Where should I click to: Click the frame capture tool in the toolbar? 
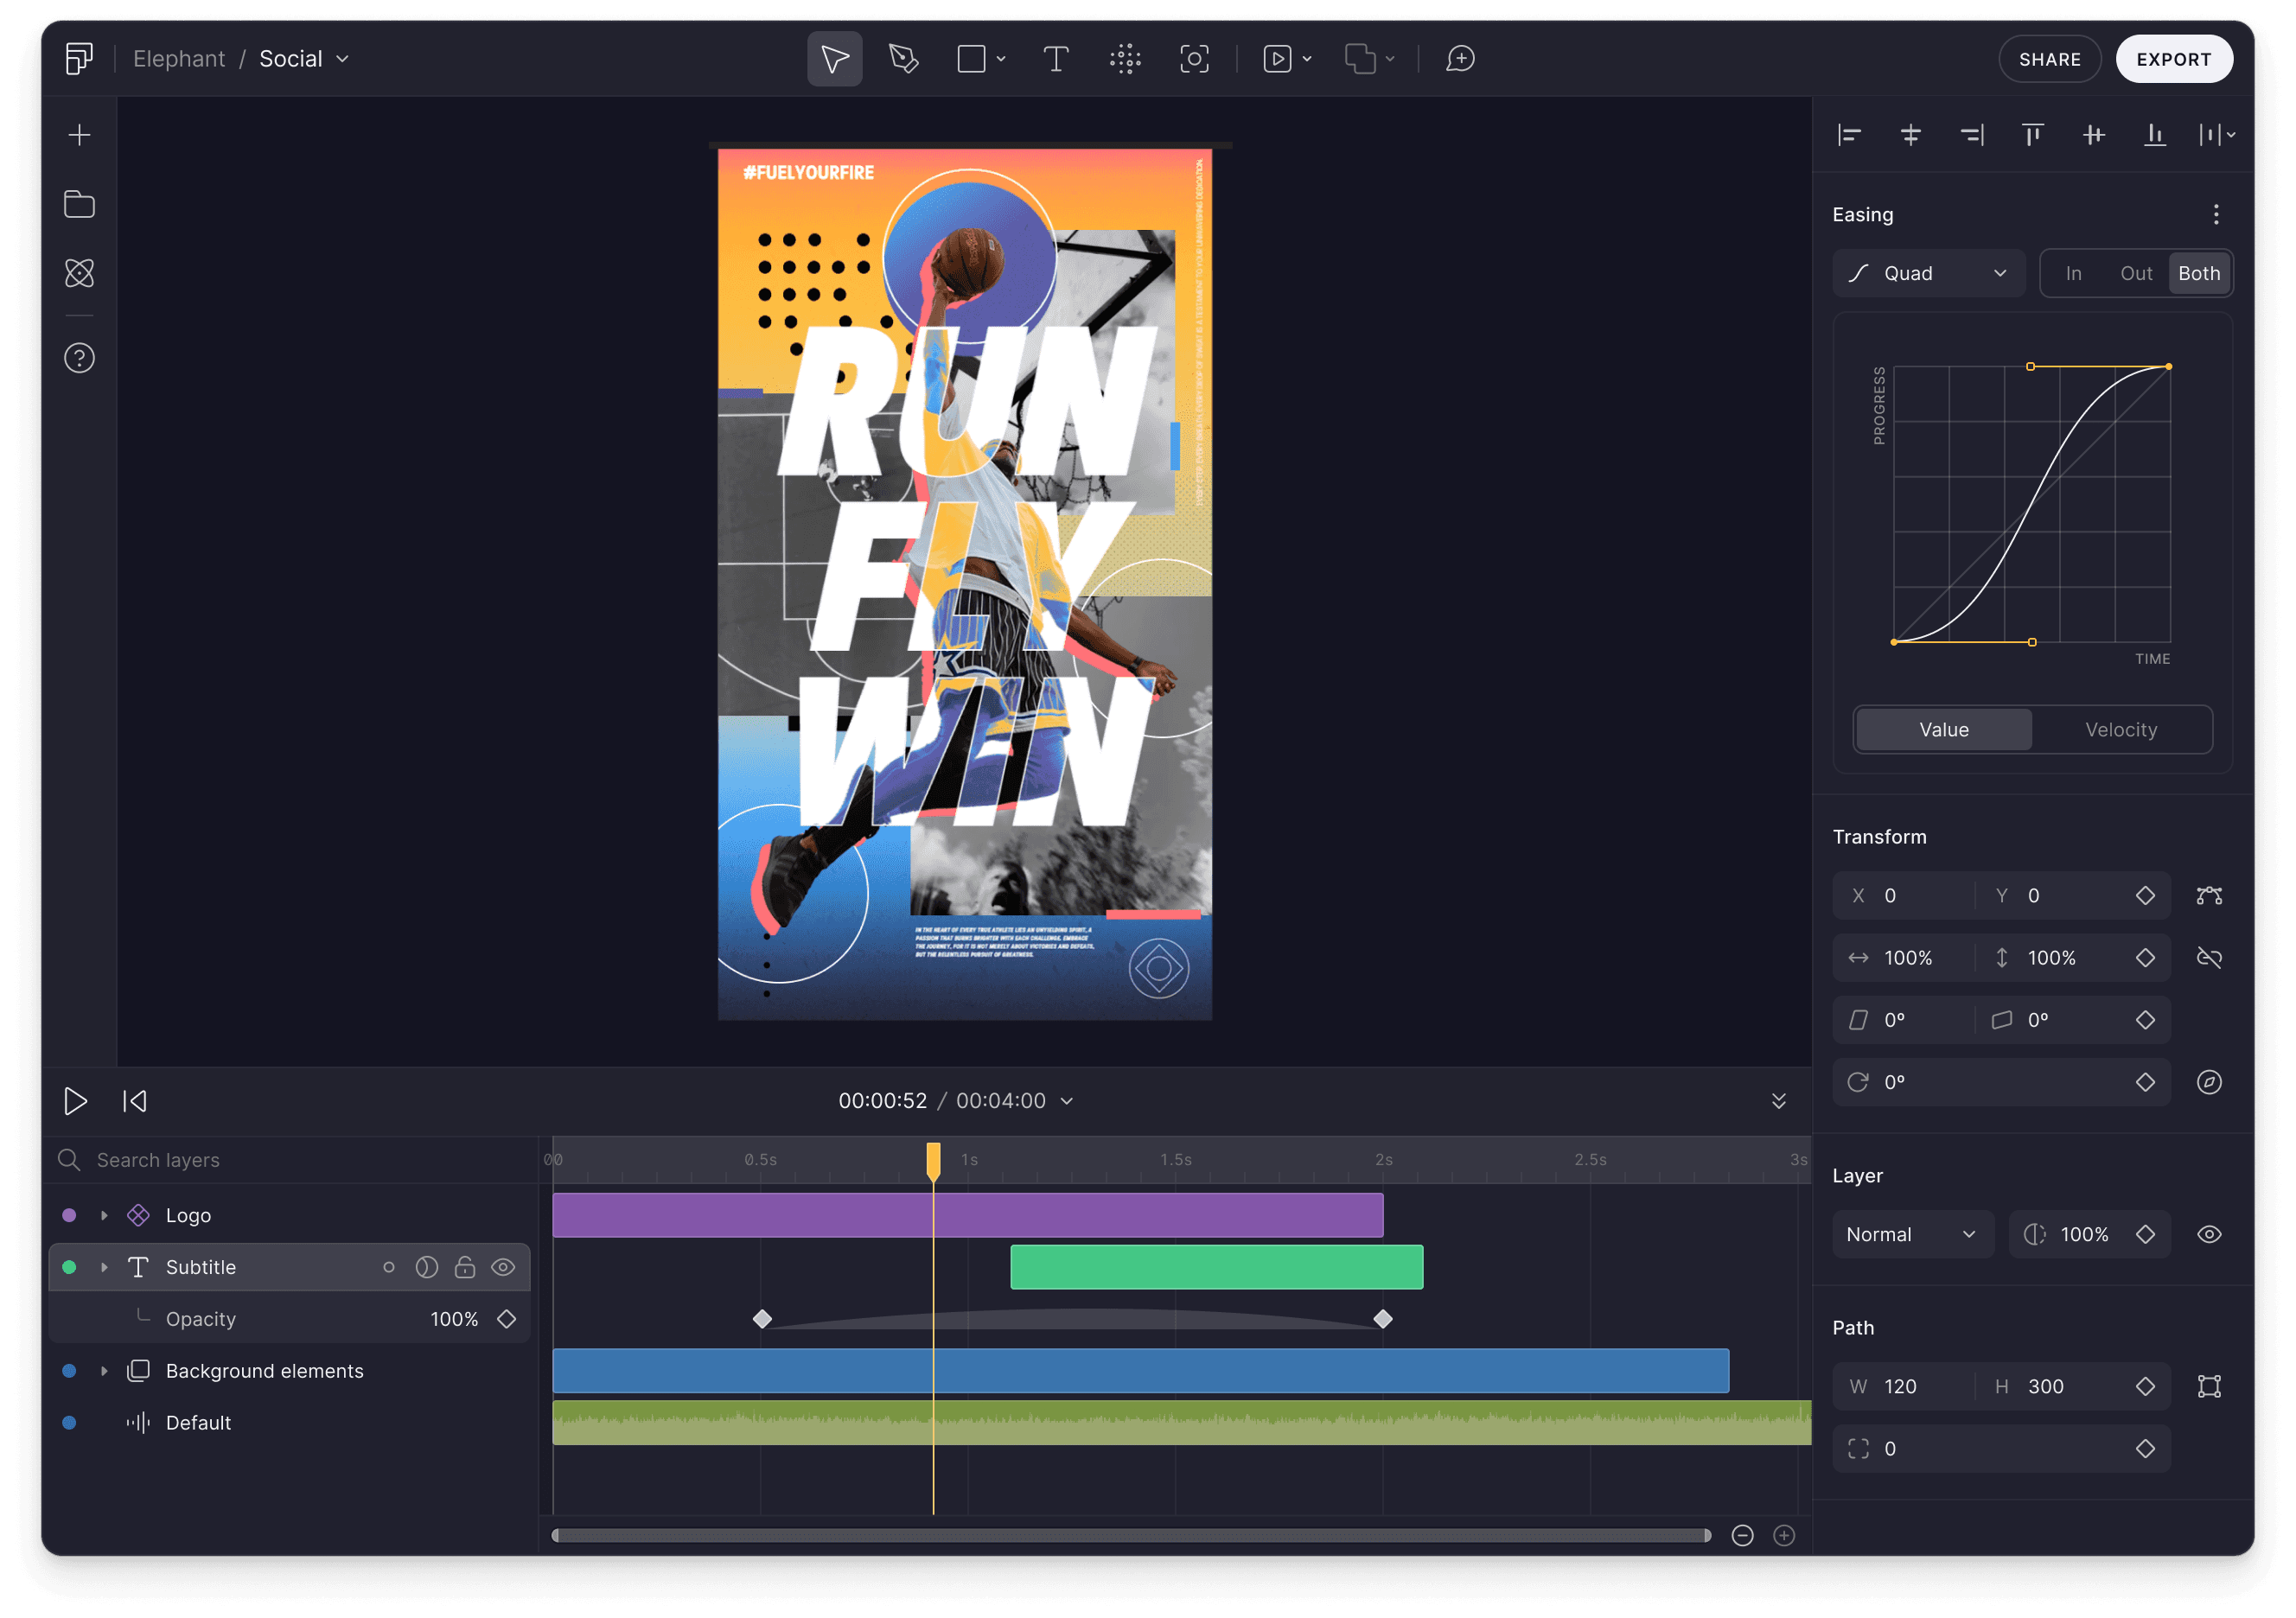click(1195, 59)
